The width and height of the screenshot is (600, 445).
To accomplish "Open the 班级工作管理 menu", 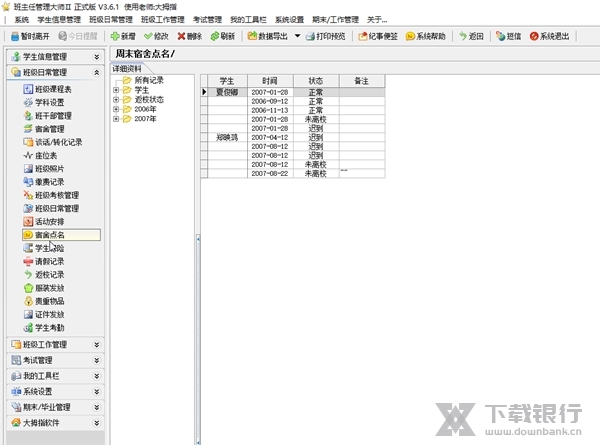I will pyautogui.click(x=163, y=20).
